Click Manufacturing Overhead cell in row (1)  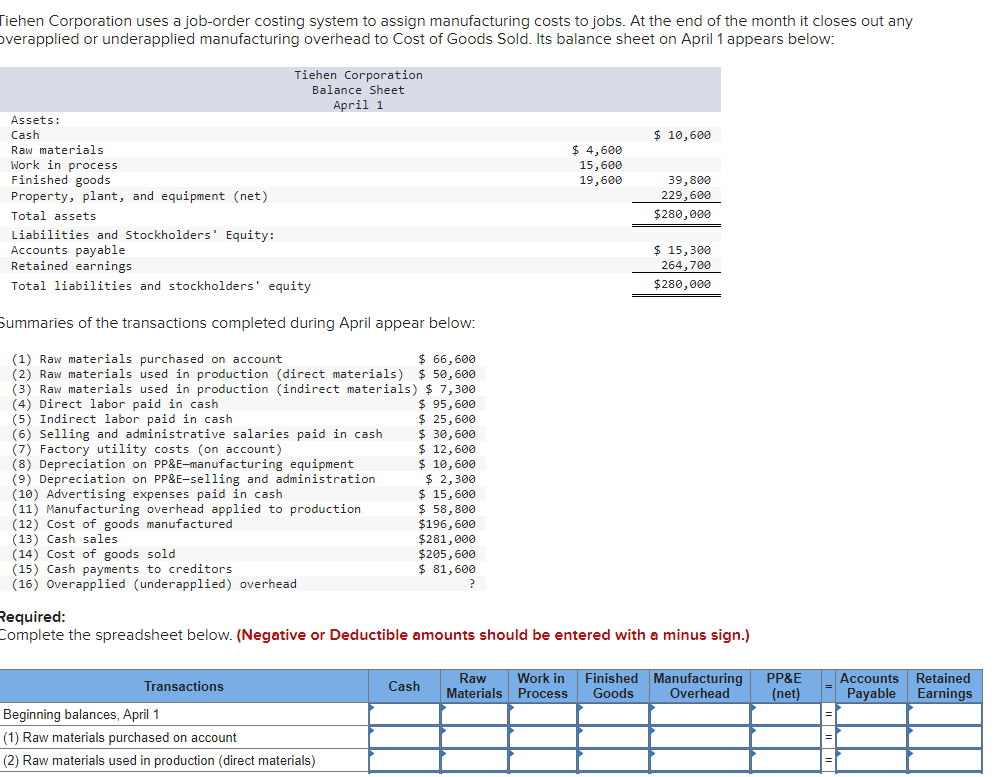pos(699,737)
